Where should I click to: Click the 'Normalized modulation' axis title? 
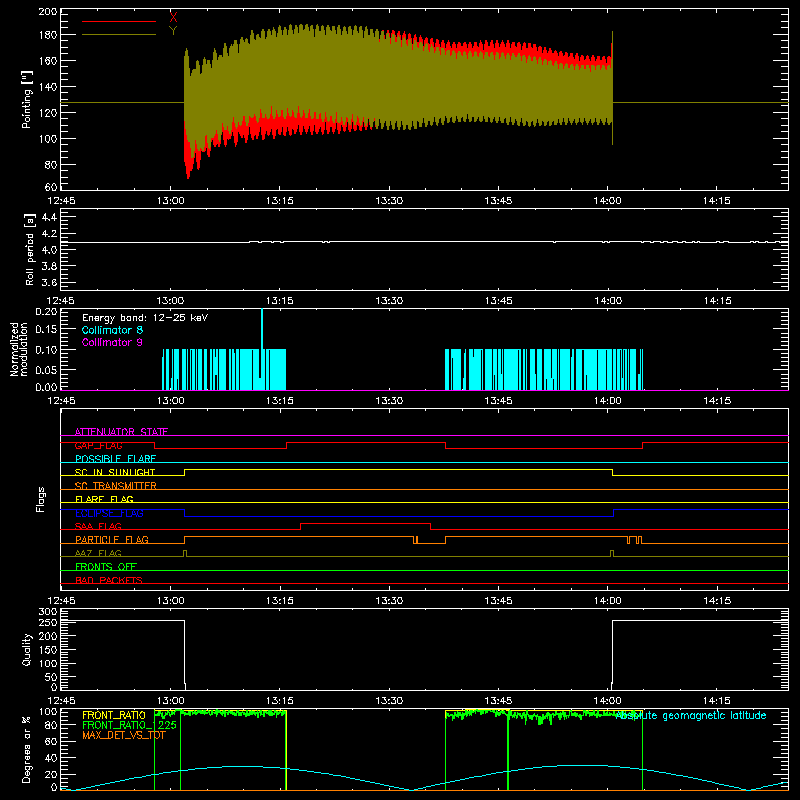[19, 349]
